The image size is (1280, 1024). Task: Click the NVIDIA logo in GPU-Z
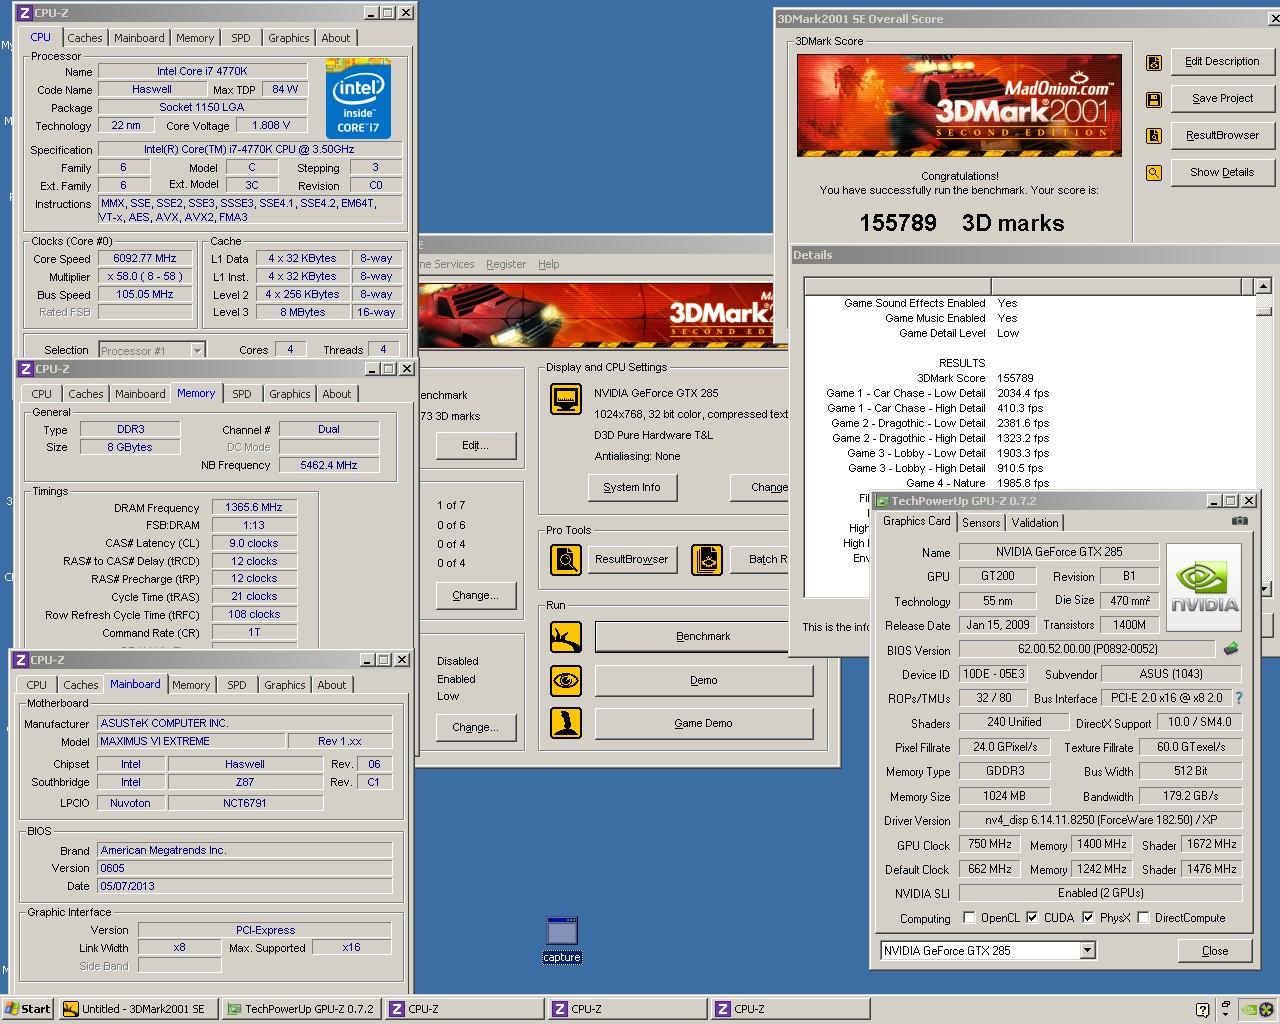1204,588
